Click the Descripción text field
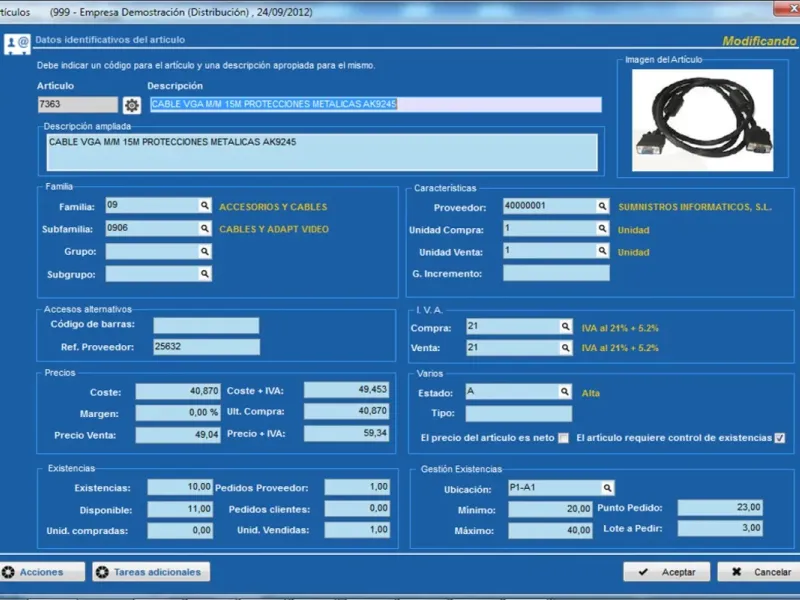This screenshot has height=600, width=800. (x=375, y=104)
